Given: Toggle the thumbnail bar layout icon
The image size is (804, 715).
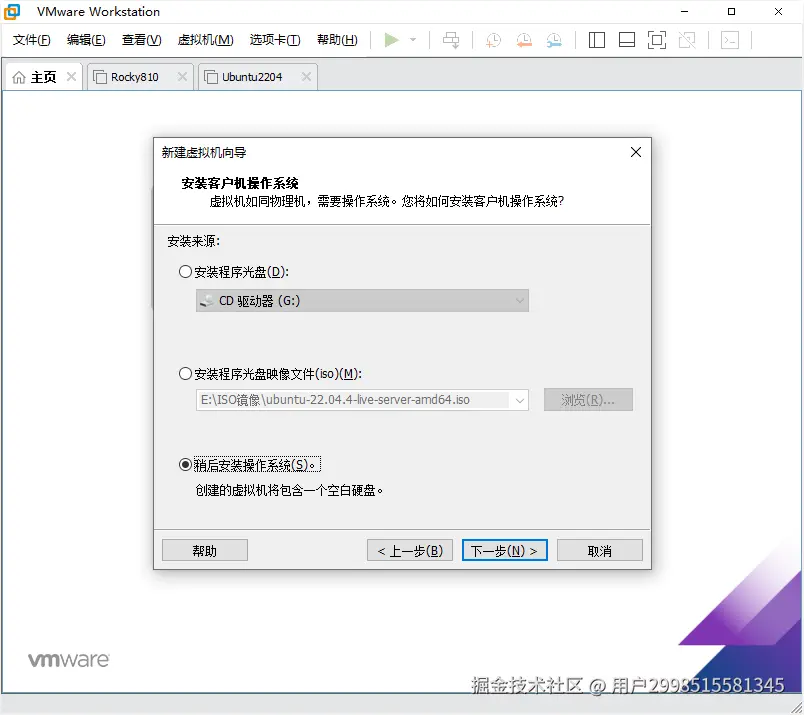Looking at the screenshot, I should [627, 40].
